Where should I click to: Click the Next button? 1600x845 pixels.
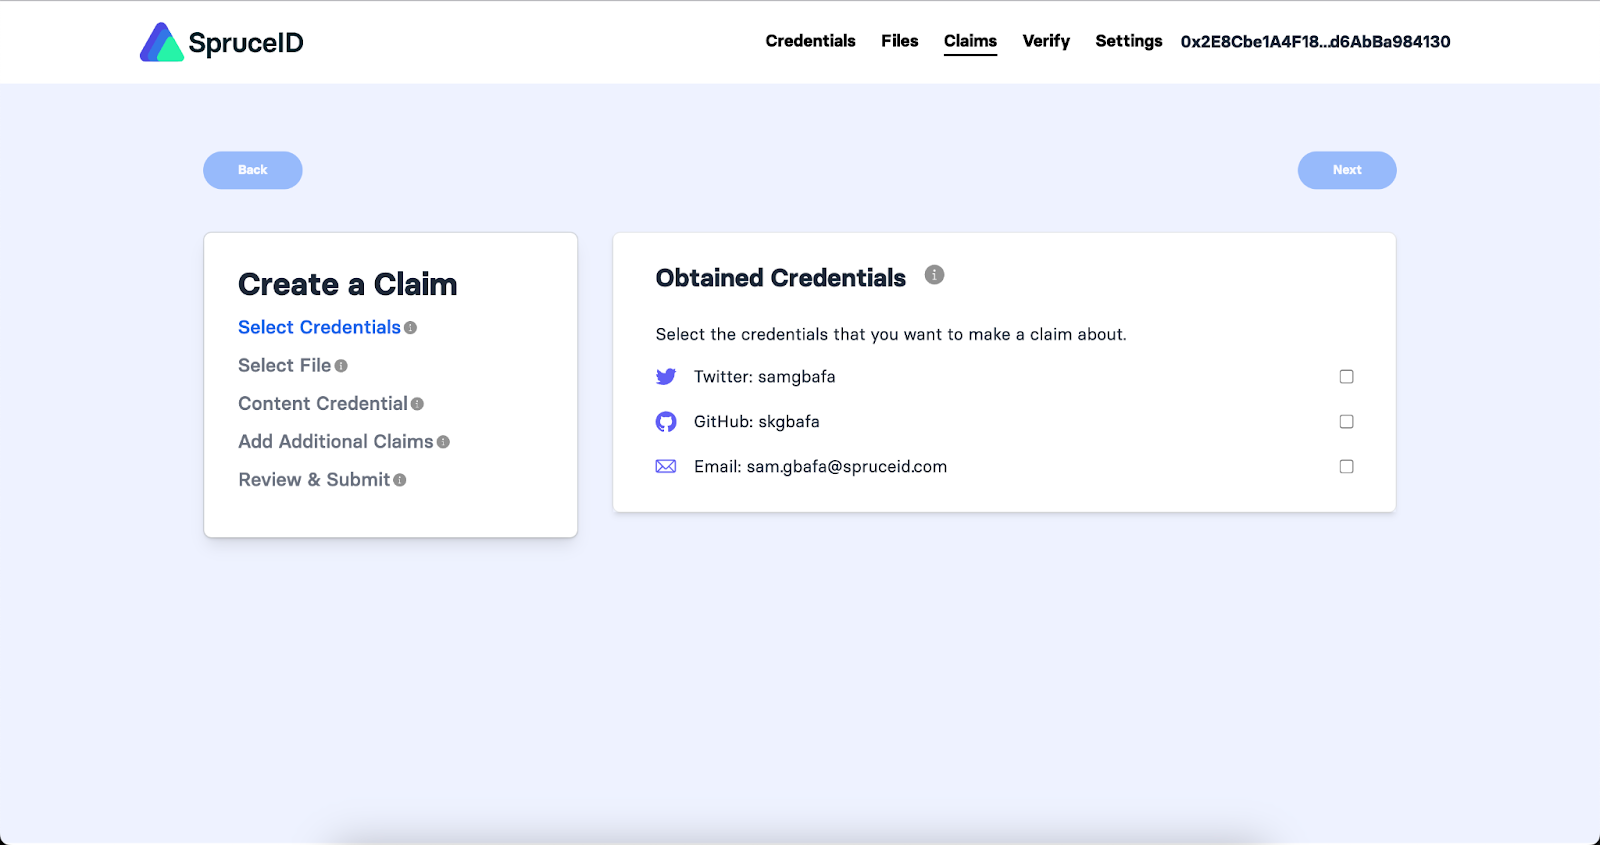click(1347, 170)
